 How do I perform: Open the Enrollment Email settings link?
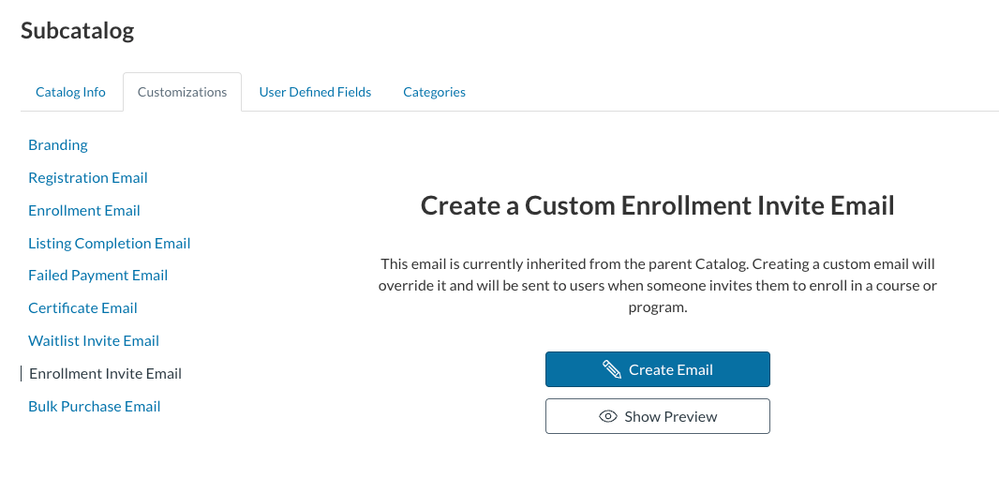pos(84,210)
